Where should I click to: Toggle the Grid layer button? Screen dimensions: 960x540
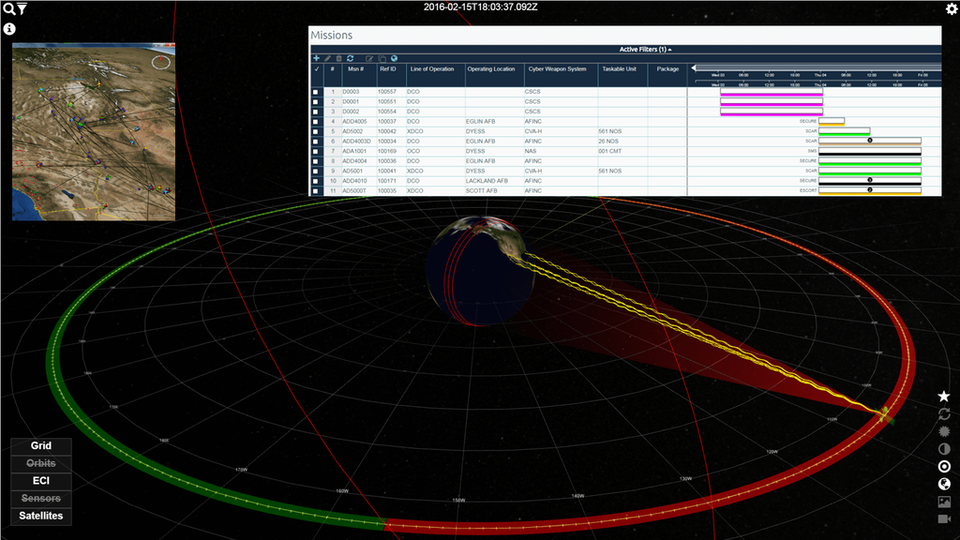click(x=41, y=446)
